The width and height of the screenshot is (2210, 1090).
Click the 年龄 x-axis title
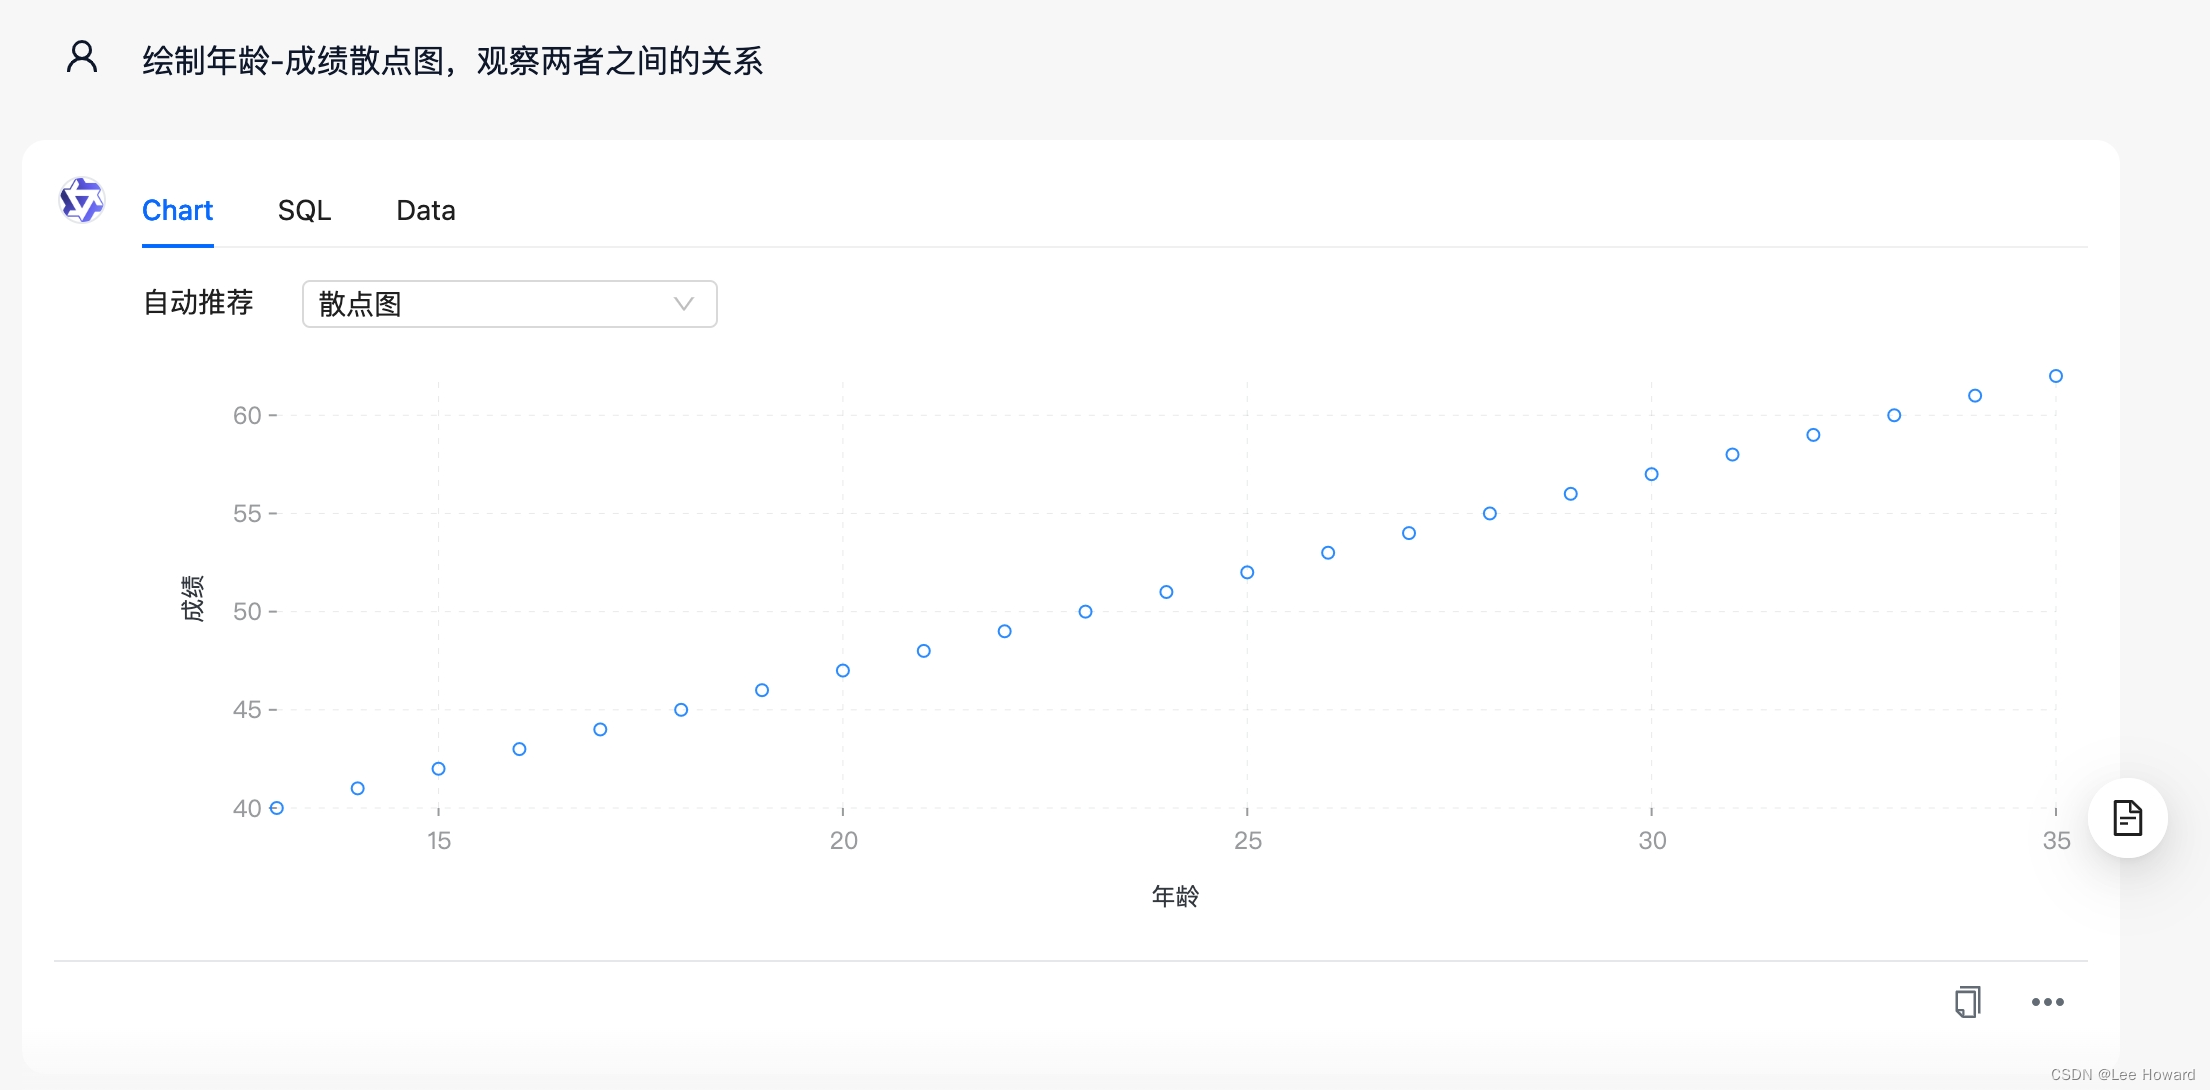(x=1175, y=896)
